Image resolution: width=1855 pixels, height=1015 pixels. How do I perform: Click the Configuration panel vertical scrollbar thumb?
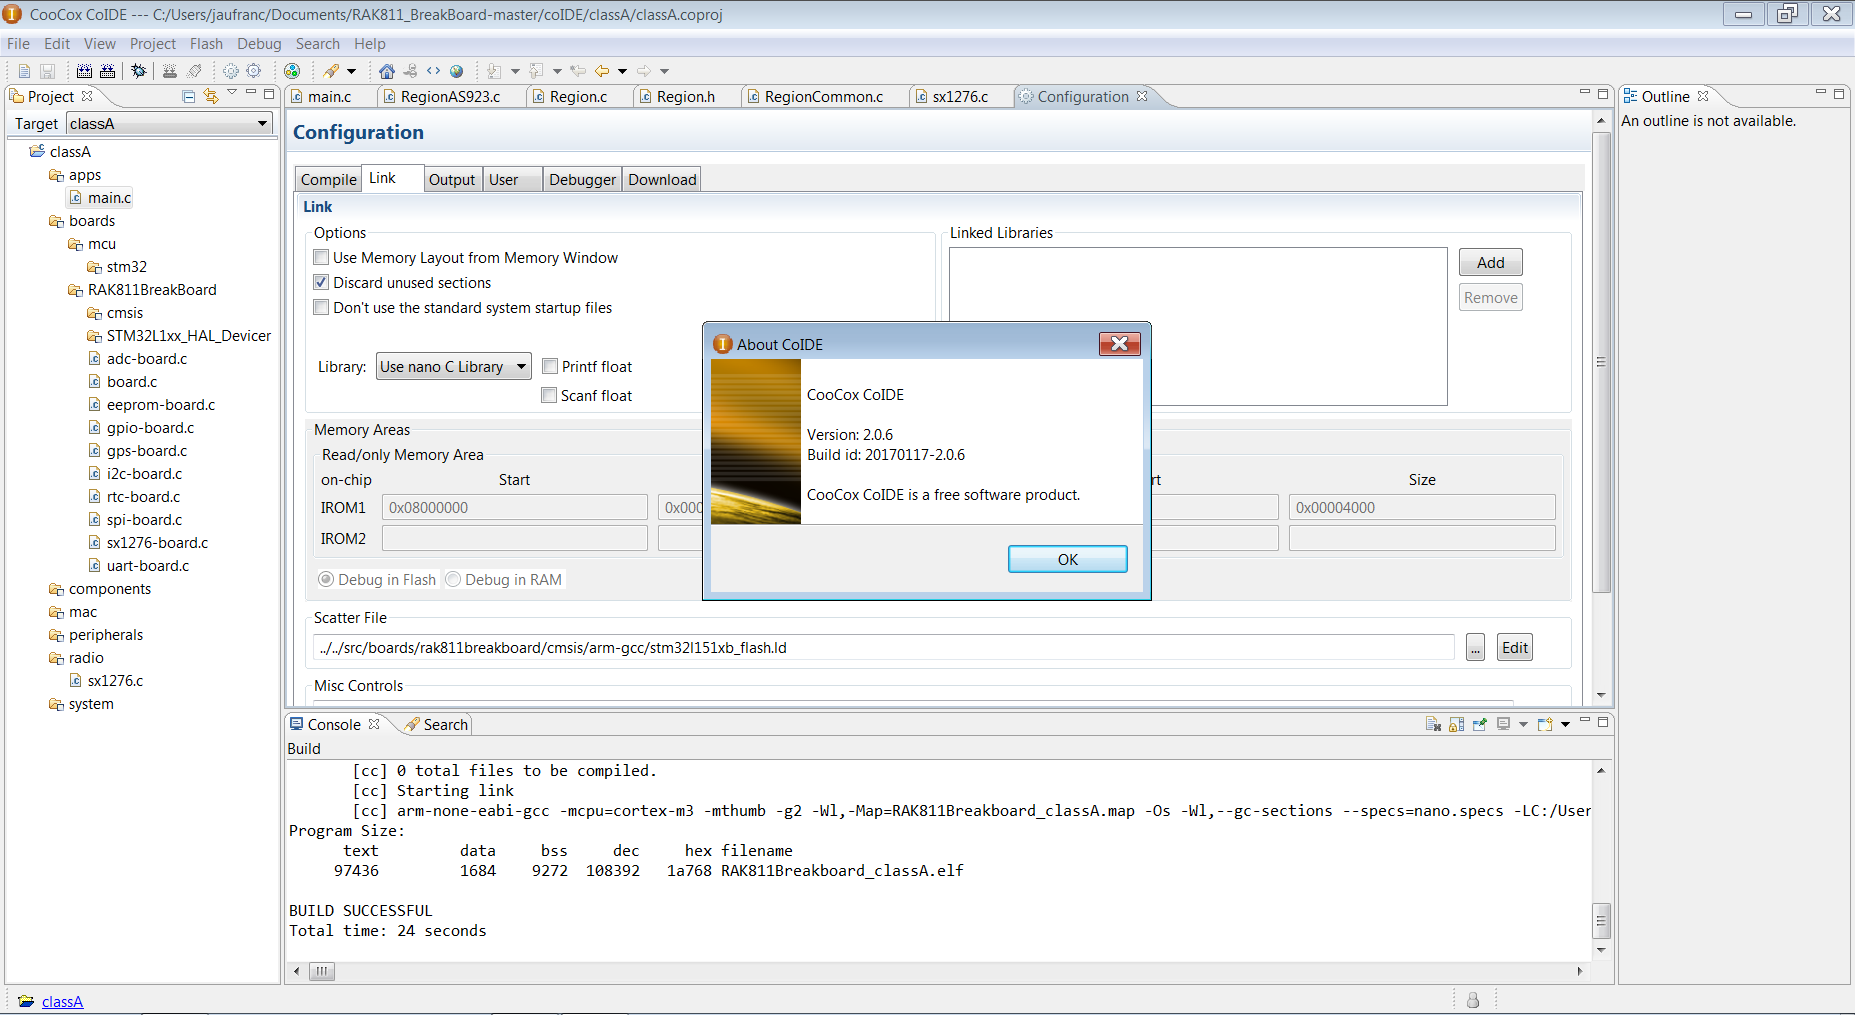pyautogui.click(x=1601, y=362)
